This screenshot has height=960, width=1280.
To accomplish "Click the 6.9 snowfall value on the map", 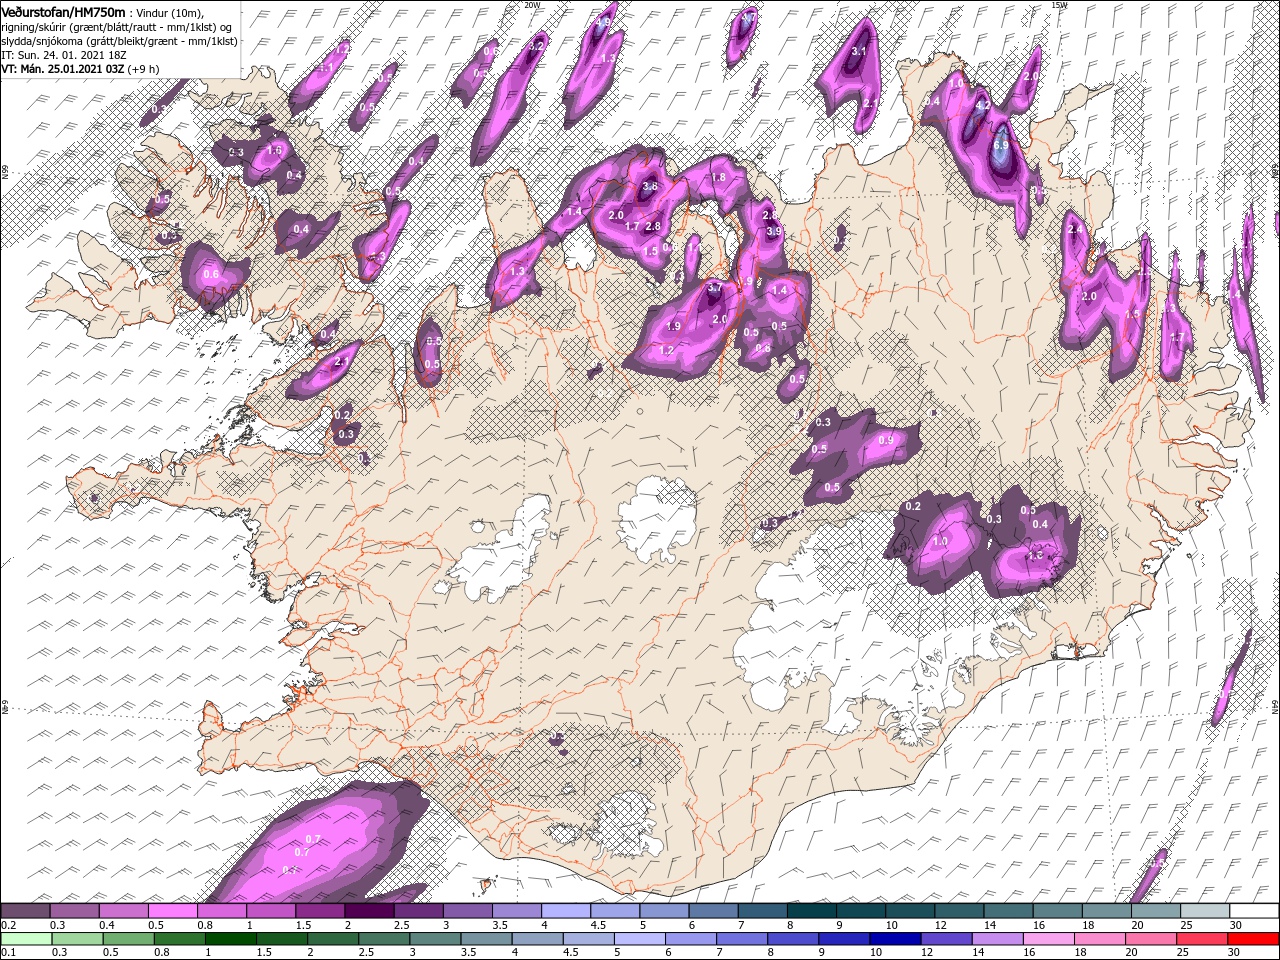I will click(x=1002, y=146).
